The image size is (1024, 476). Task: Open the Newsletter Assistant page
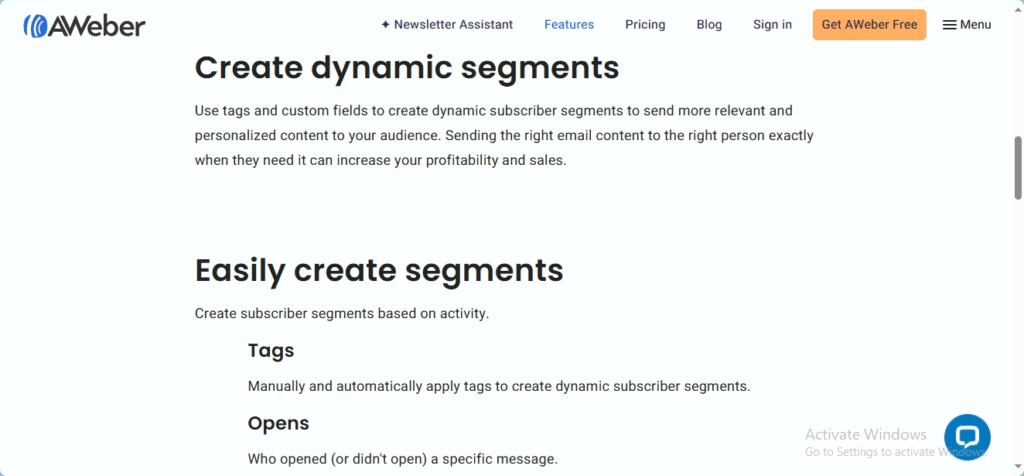tap(453, 25)
